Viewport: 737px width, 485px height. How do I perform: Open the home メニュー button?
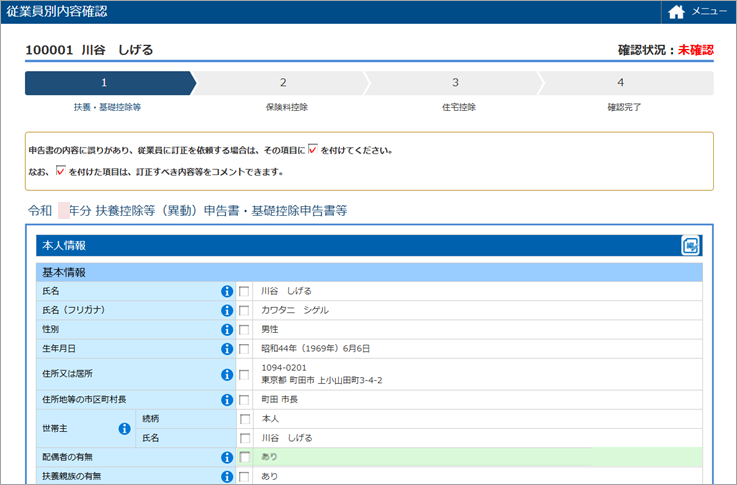coord(698,12)
